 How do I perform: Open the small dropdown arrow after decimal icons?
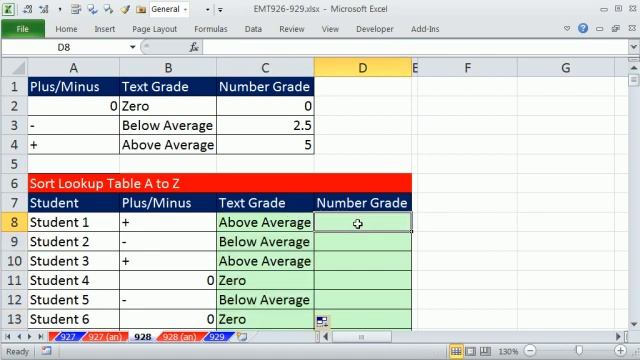pos(60,9)
